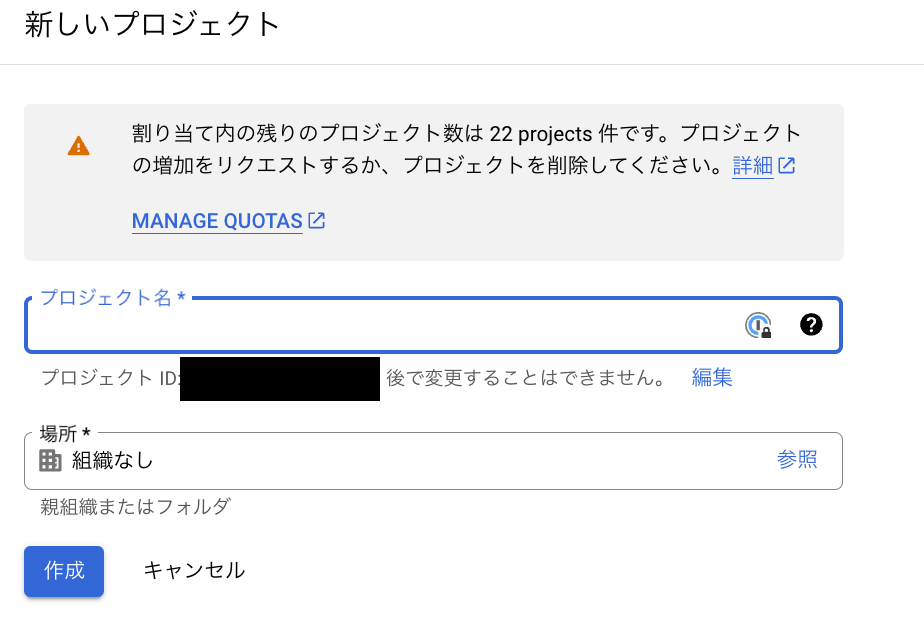Viewport: 924px width, 638px height.
Task: Click the organization building icon
Action: pyautogui.click(x=50, y=460)
